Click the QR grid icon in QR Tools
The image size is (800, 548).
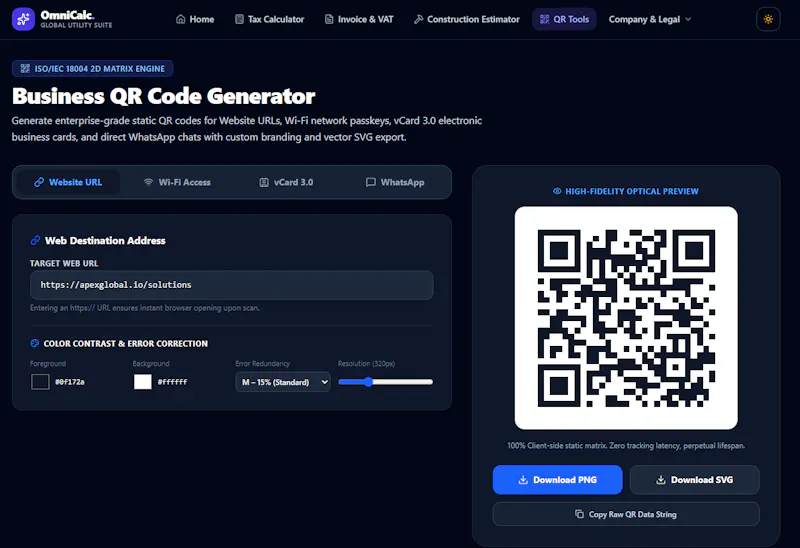544,19
